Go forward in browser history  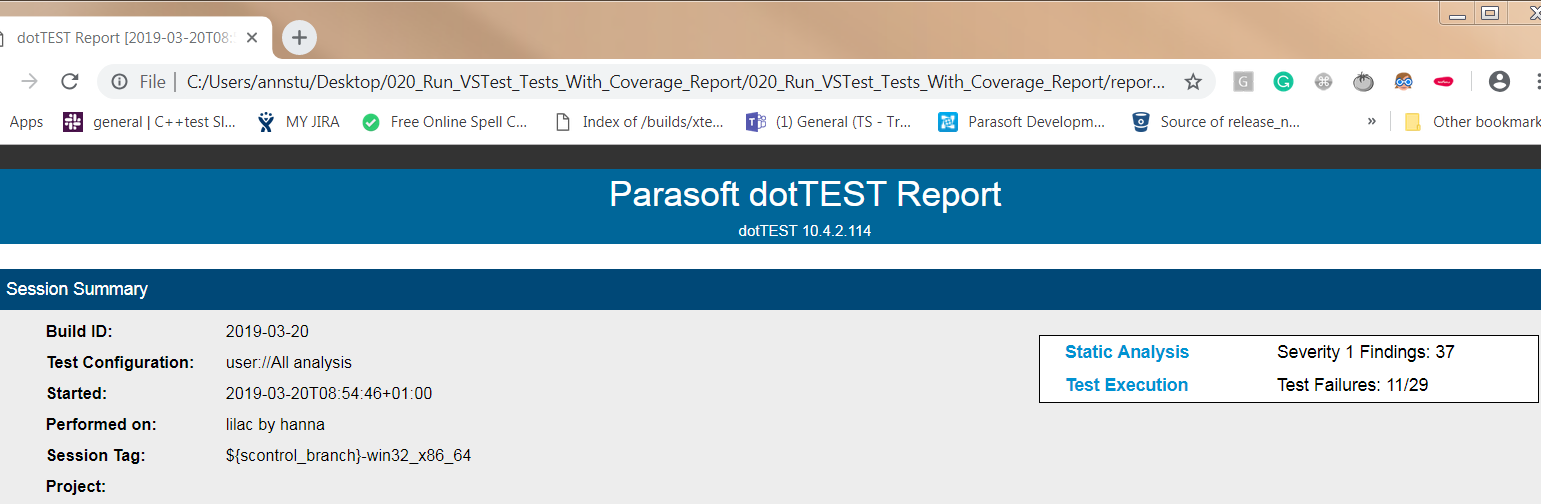(30, 82)
